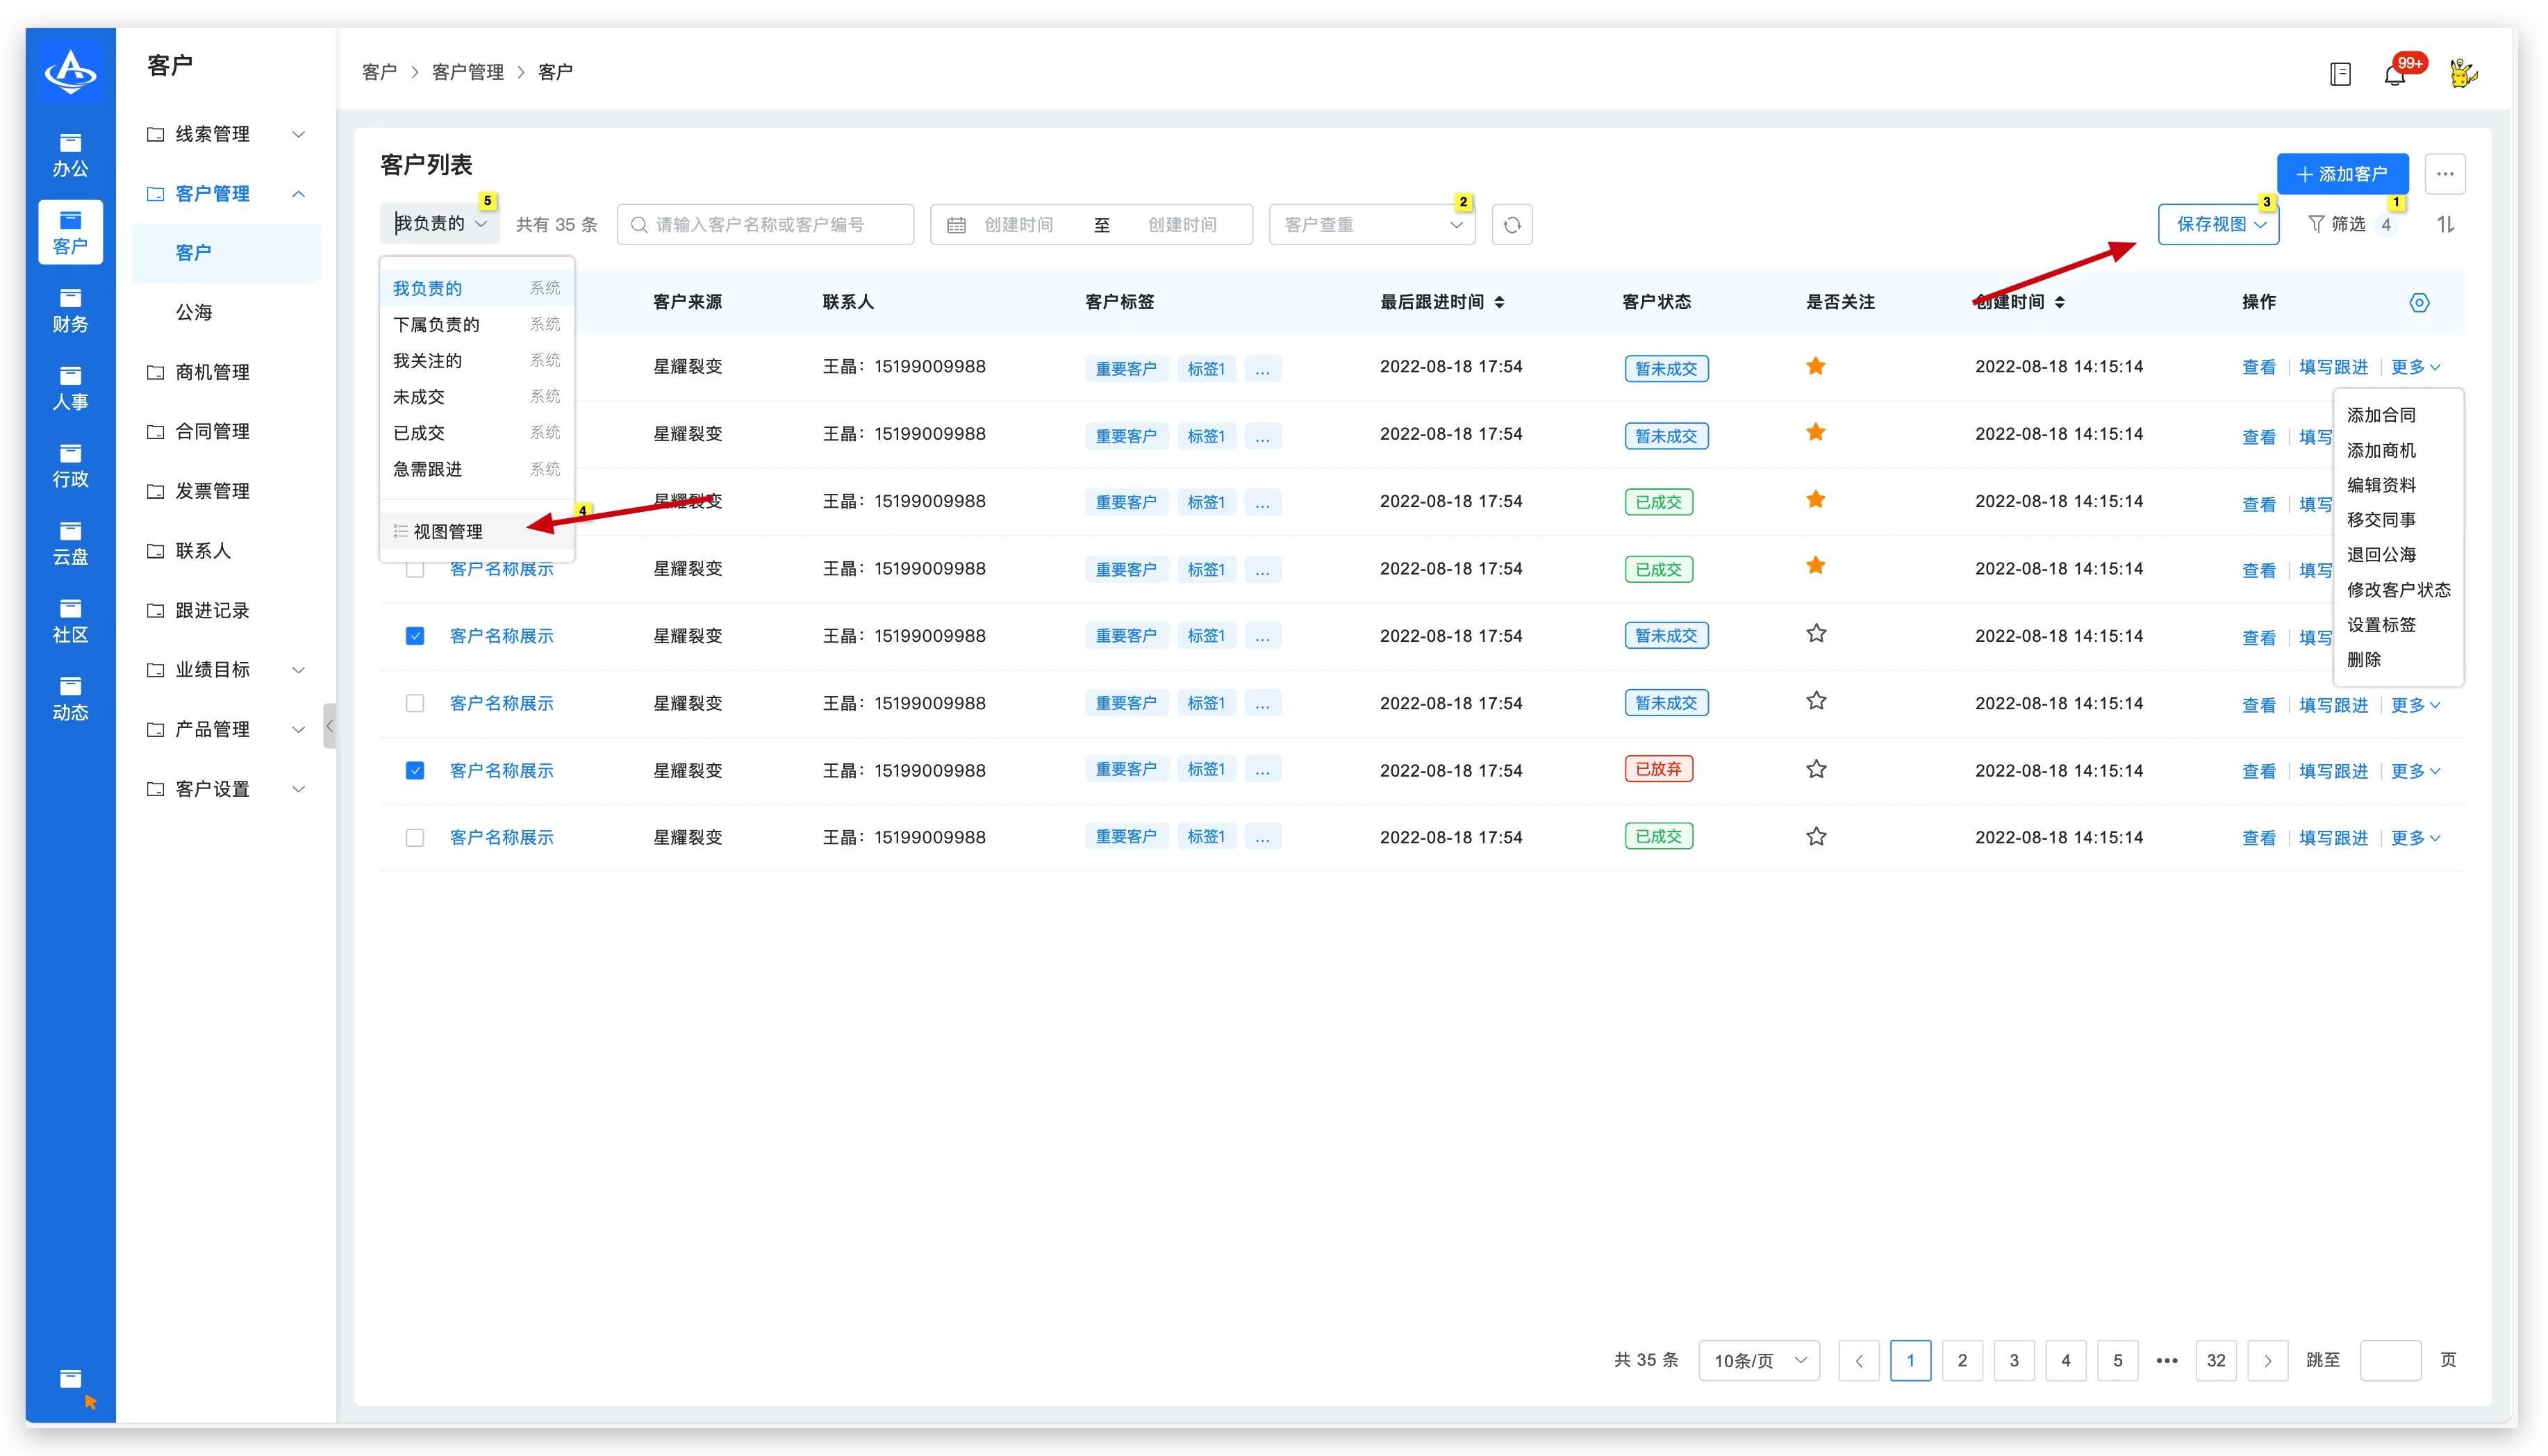
Task: Select the 客户 module in sidebar
Action: (70, 233)
